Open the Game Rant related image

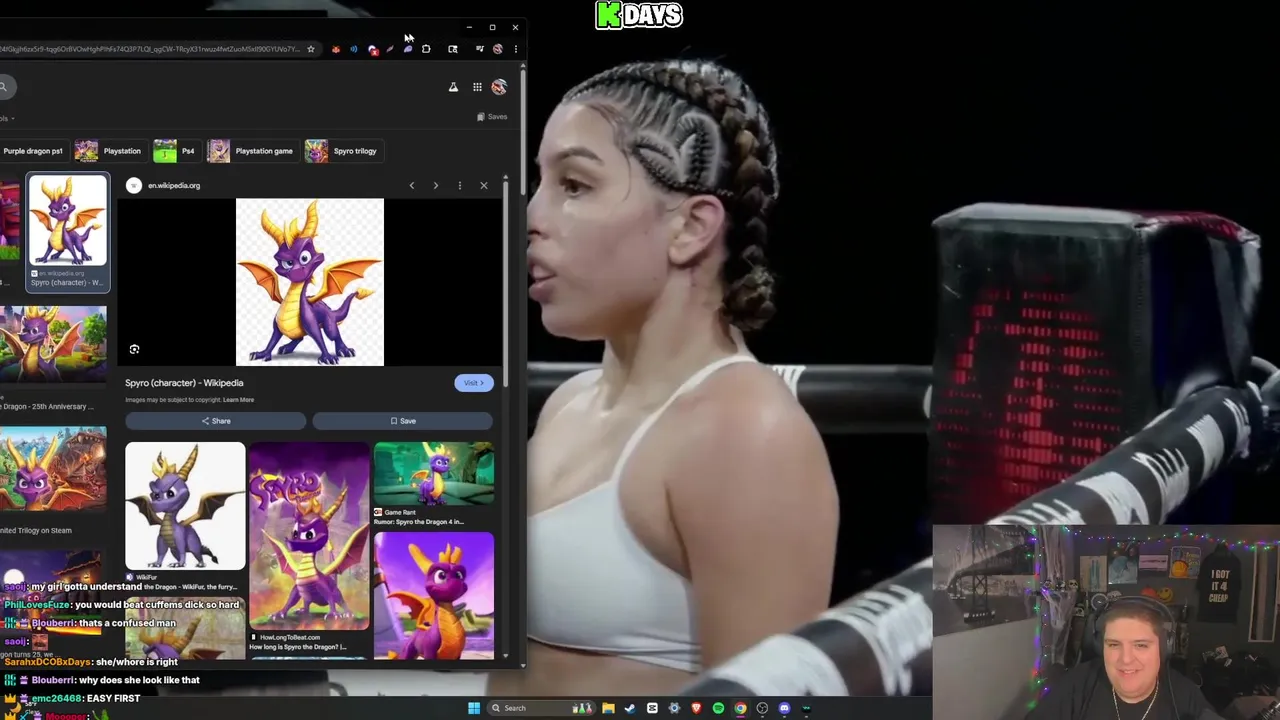(x=434, y=474)
